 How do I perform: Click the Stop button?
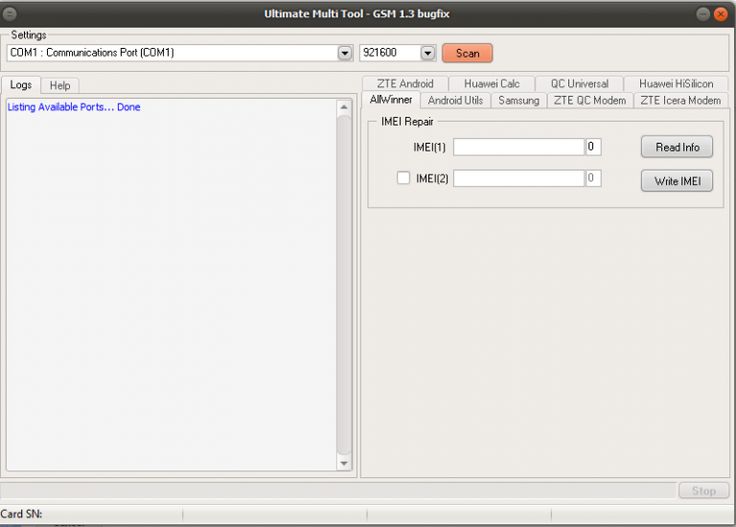pyautogui.click(x=703, y=491)
